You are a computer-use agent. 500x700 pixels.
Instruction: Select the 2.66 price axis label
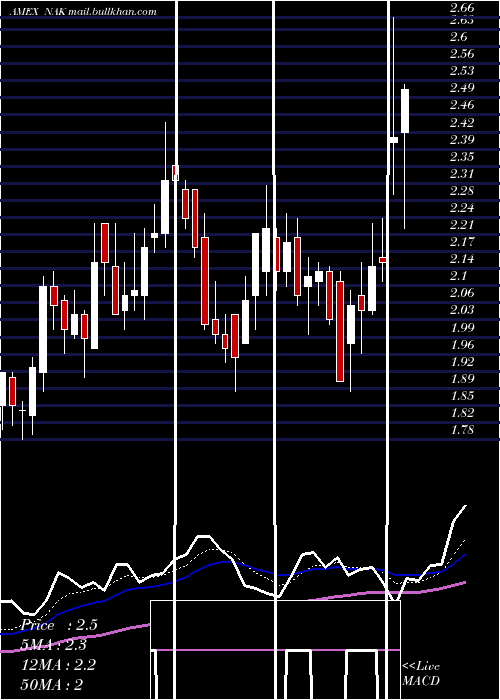click(462, 8)
